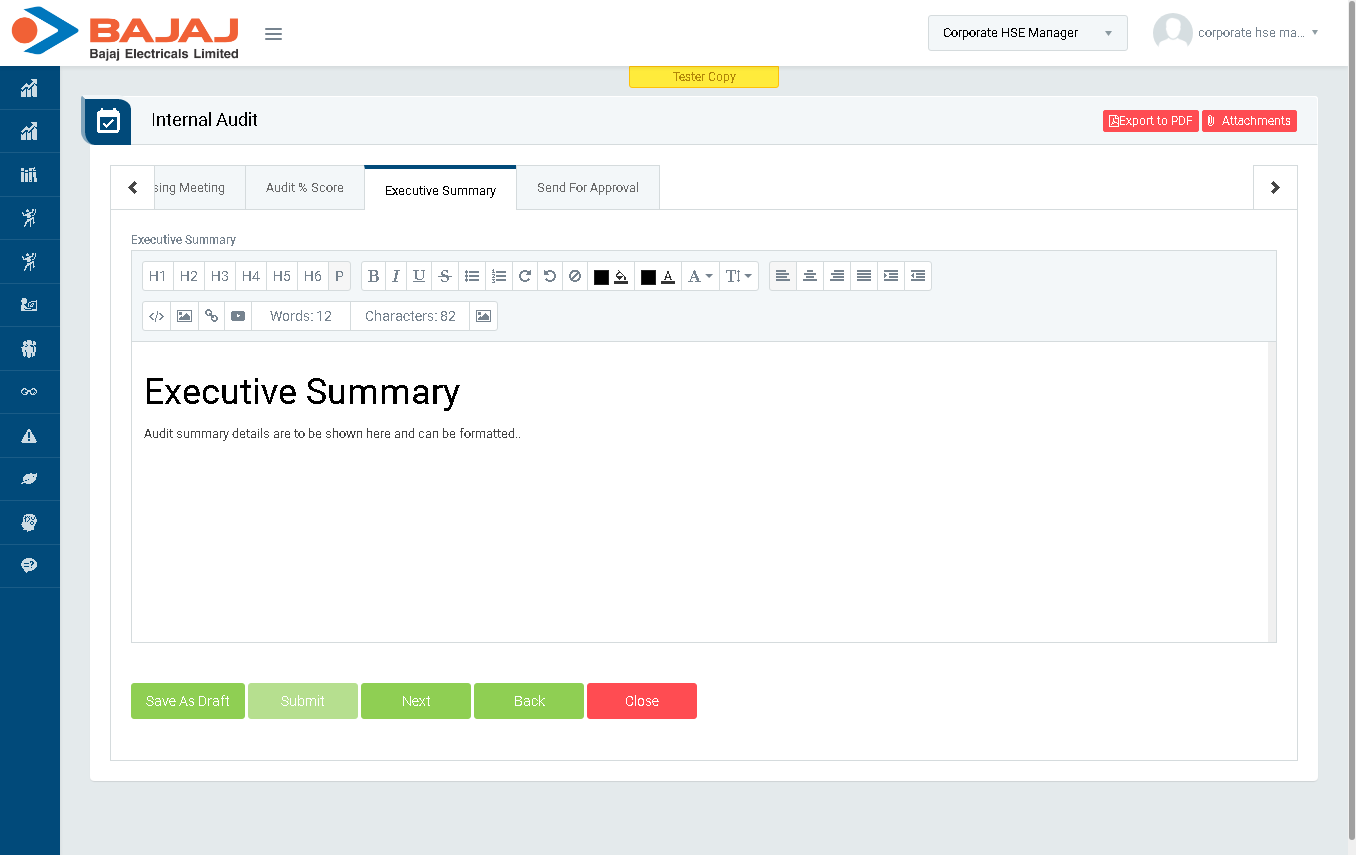Click the Export to PDF button
The width and height of the screenshot is (1356, 855).
click(x=1150, y=121)
